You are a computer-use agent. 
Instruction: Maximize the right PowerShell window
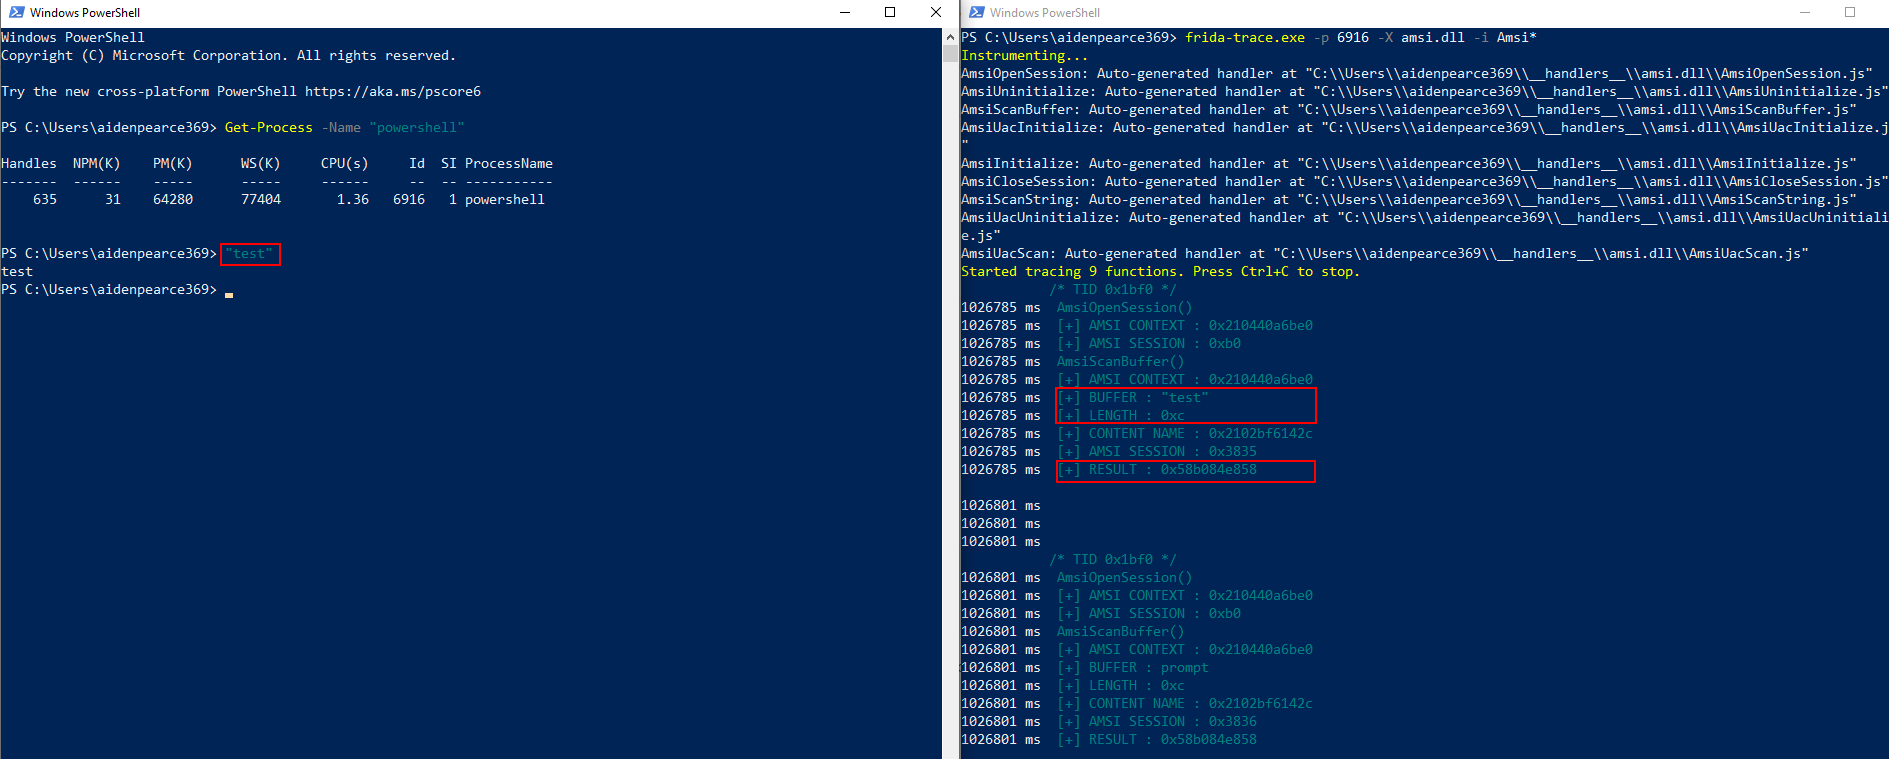click(x=1850, y=12)
